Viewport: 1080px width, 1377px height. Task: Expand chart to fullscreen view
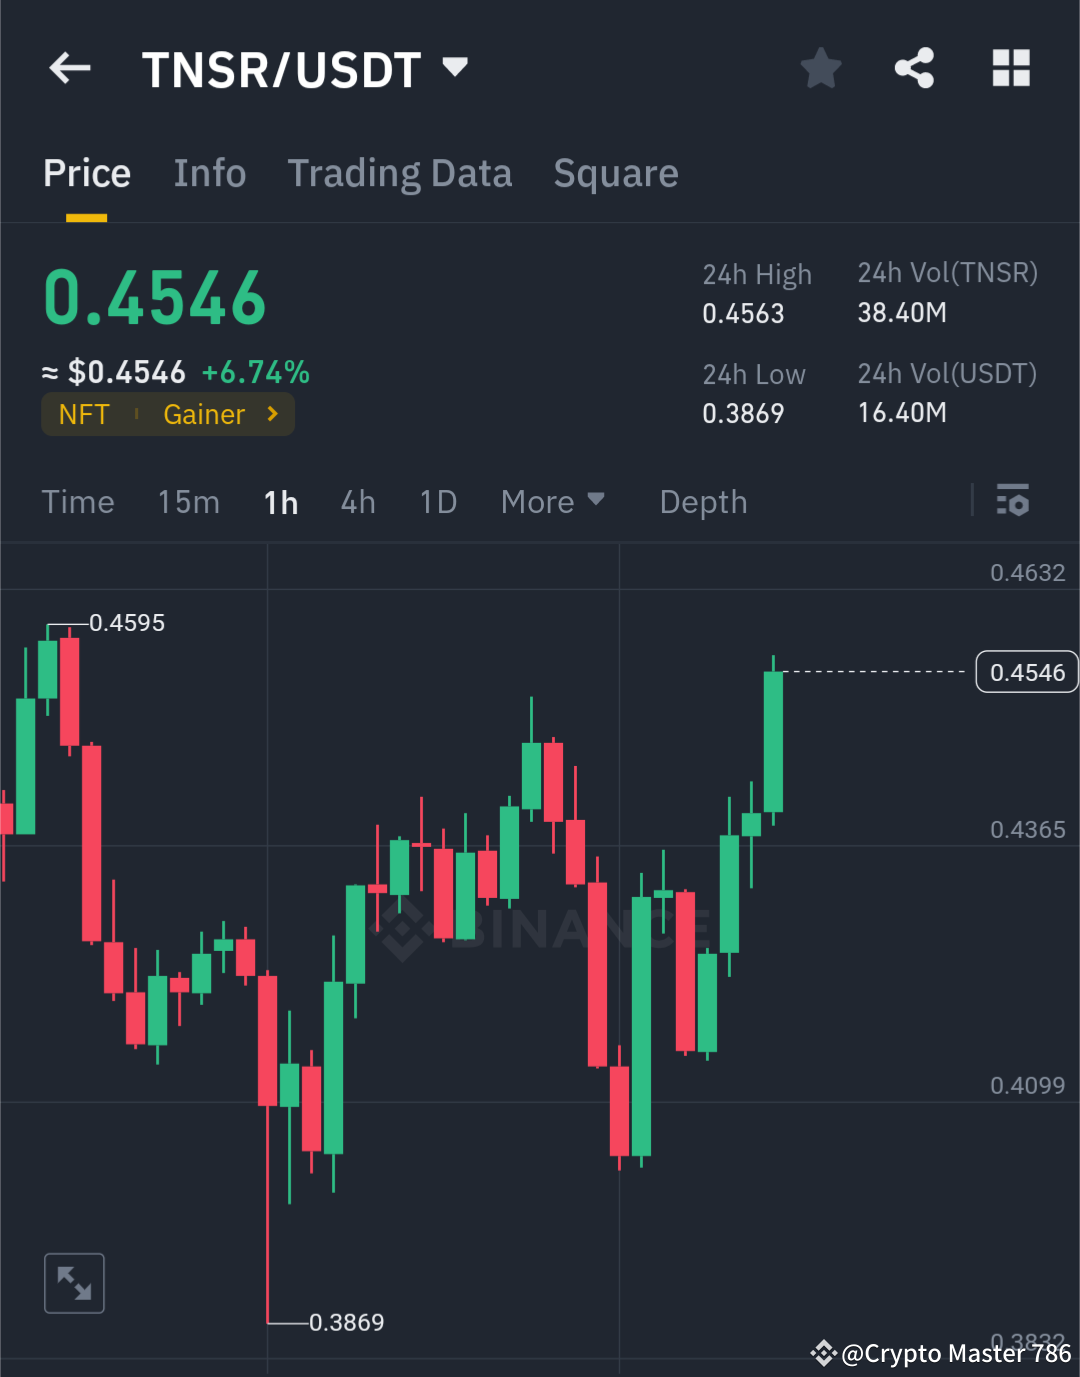[x=74, y=1282]
